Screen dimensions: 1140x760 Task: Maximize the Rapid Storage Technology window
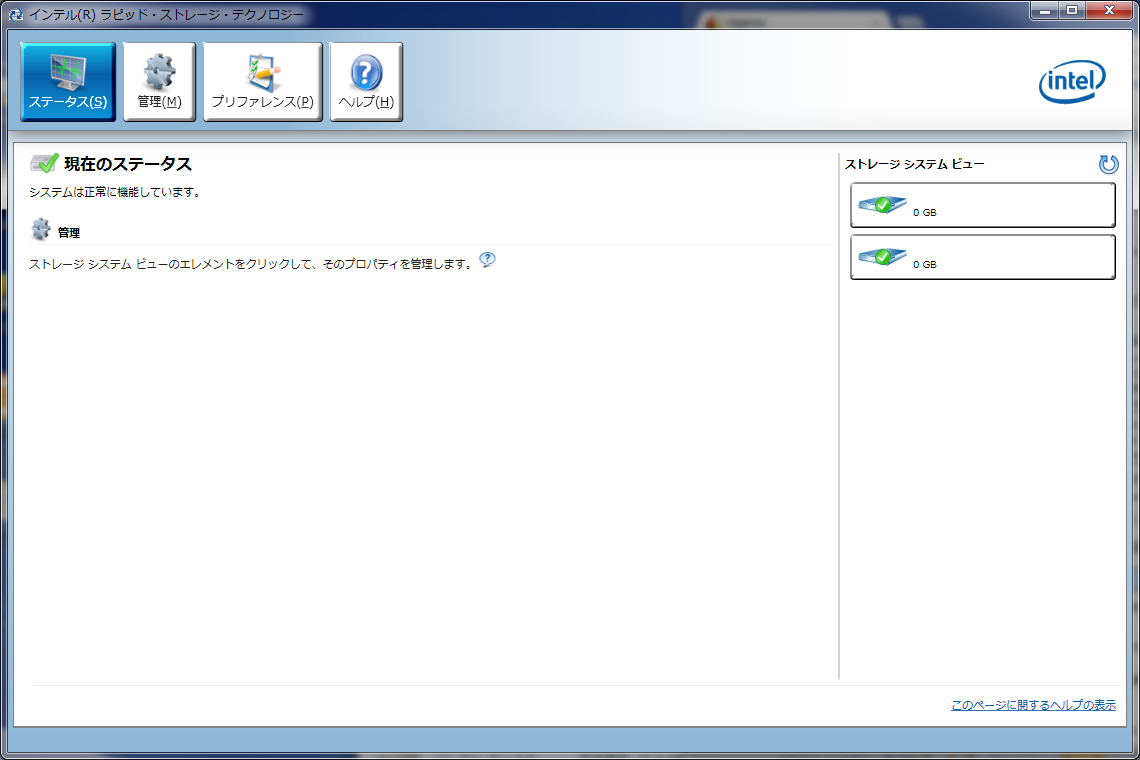coord(1072,11)
